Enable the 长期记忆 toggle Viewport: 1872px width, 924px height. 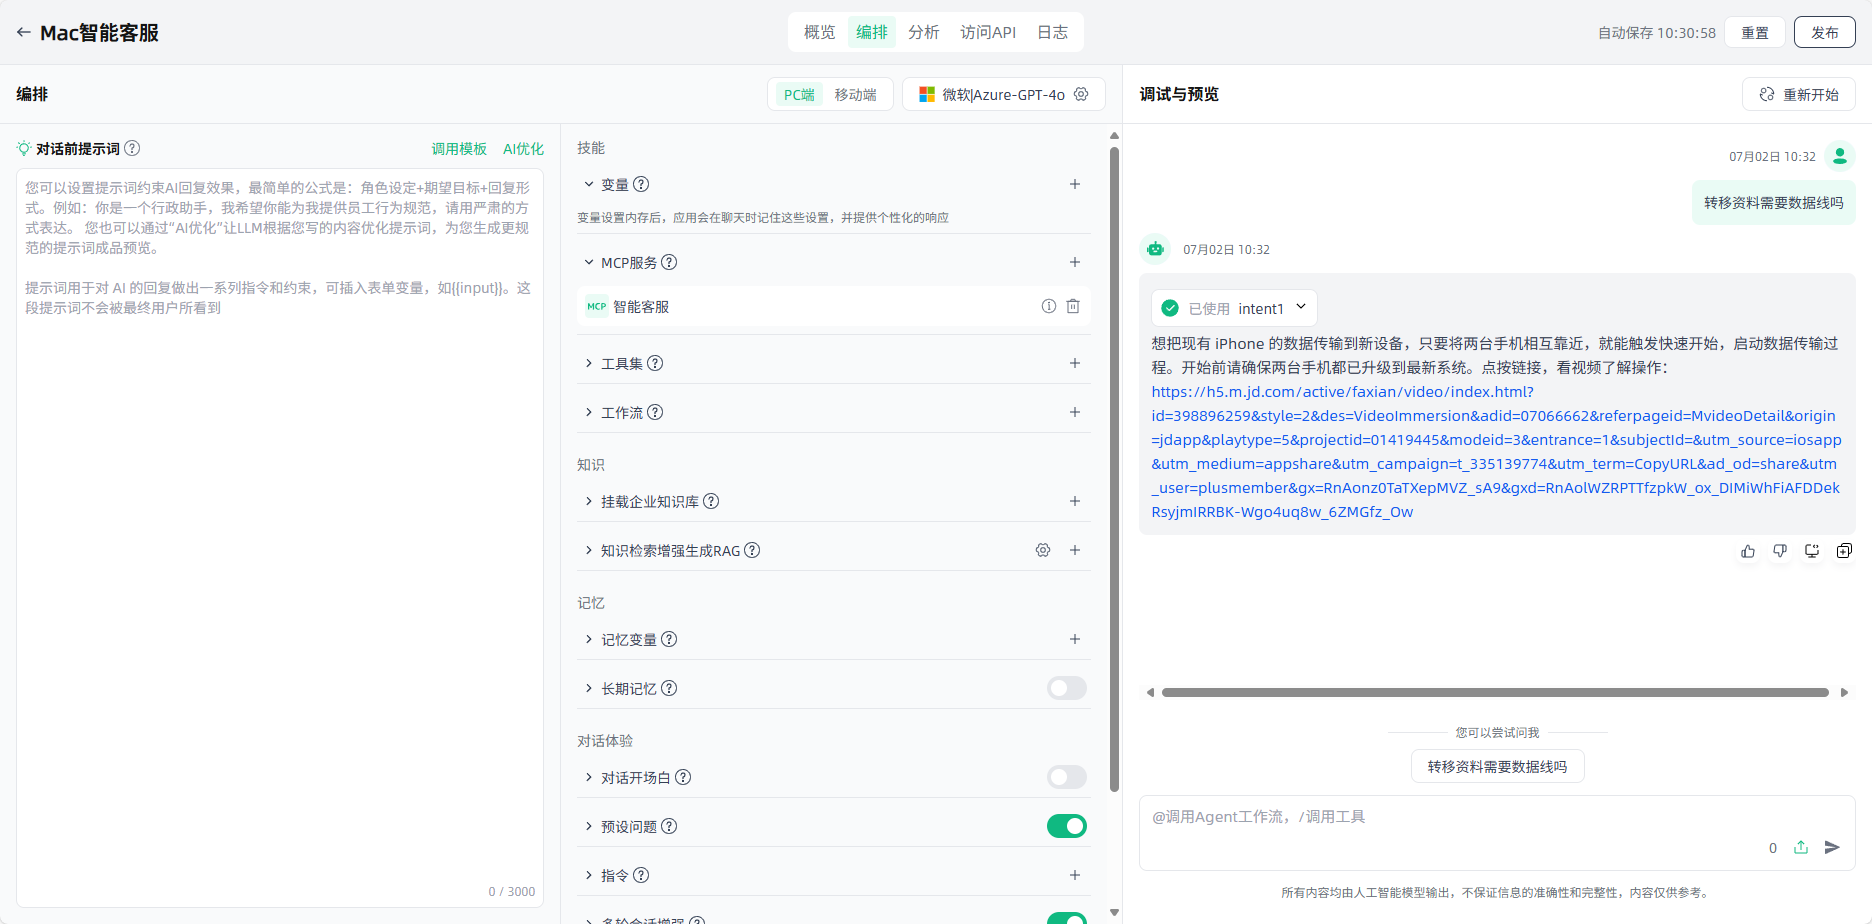(x=1066, y=688)
